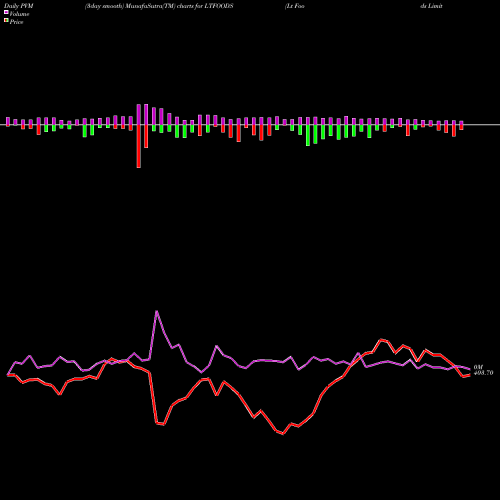
Task: Click the lowest trough of the red price line
Action: tap(283, 434)
